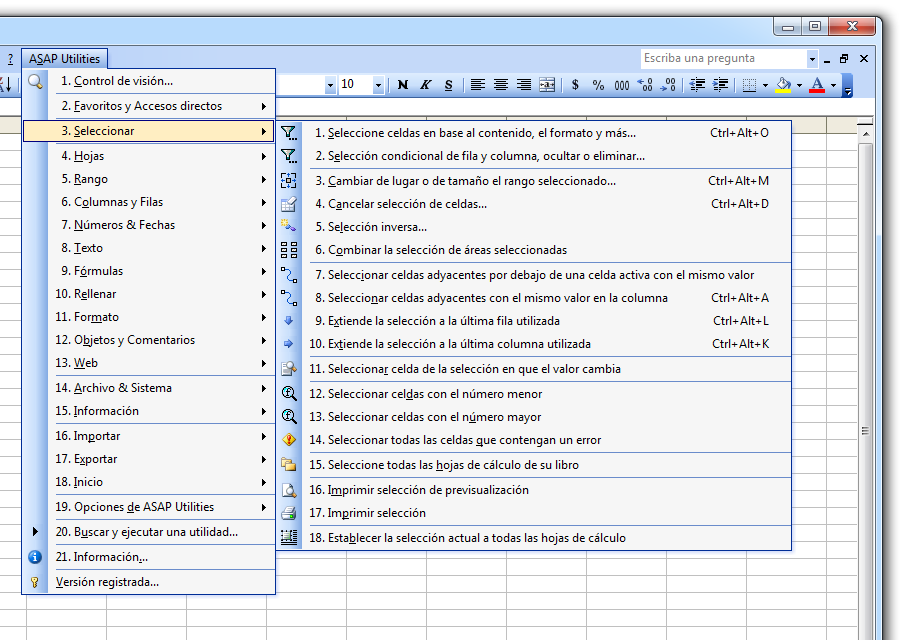
Task: Click the merge and center icon
Action: 546,85
